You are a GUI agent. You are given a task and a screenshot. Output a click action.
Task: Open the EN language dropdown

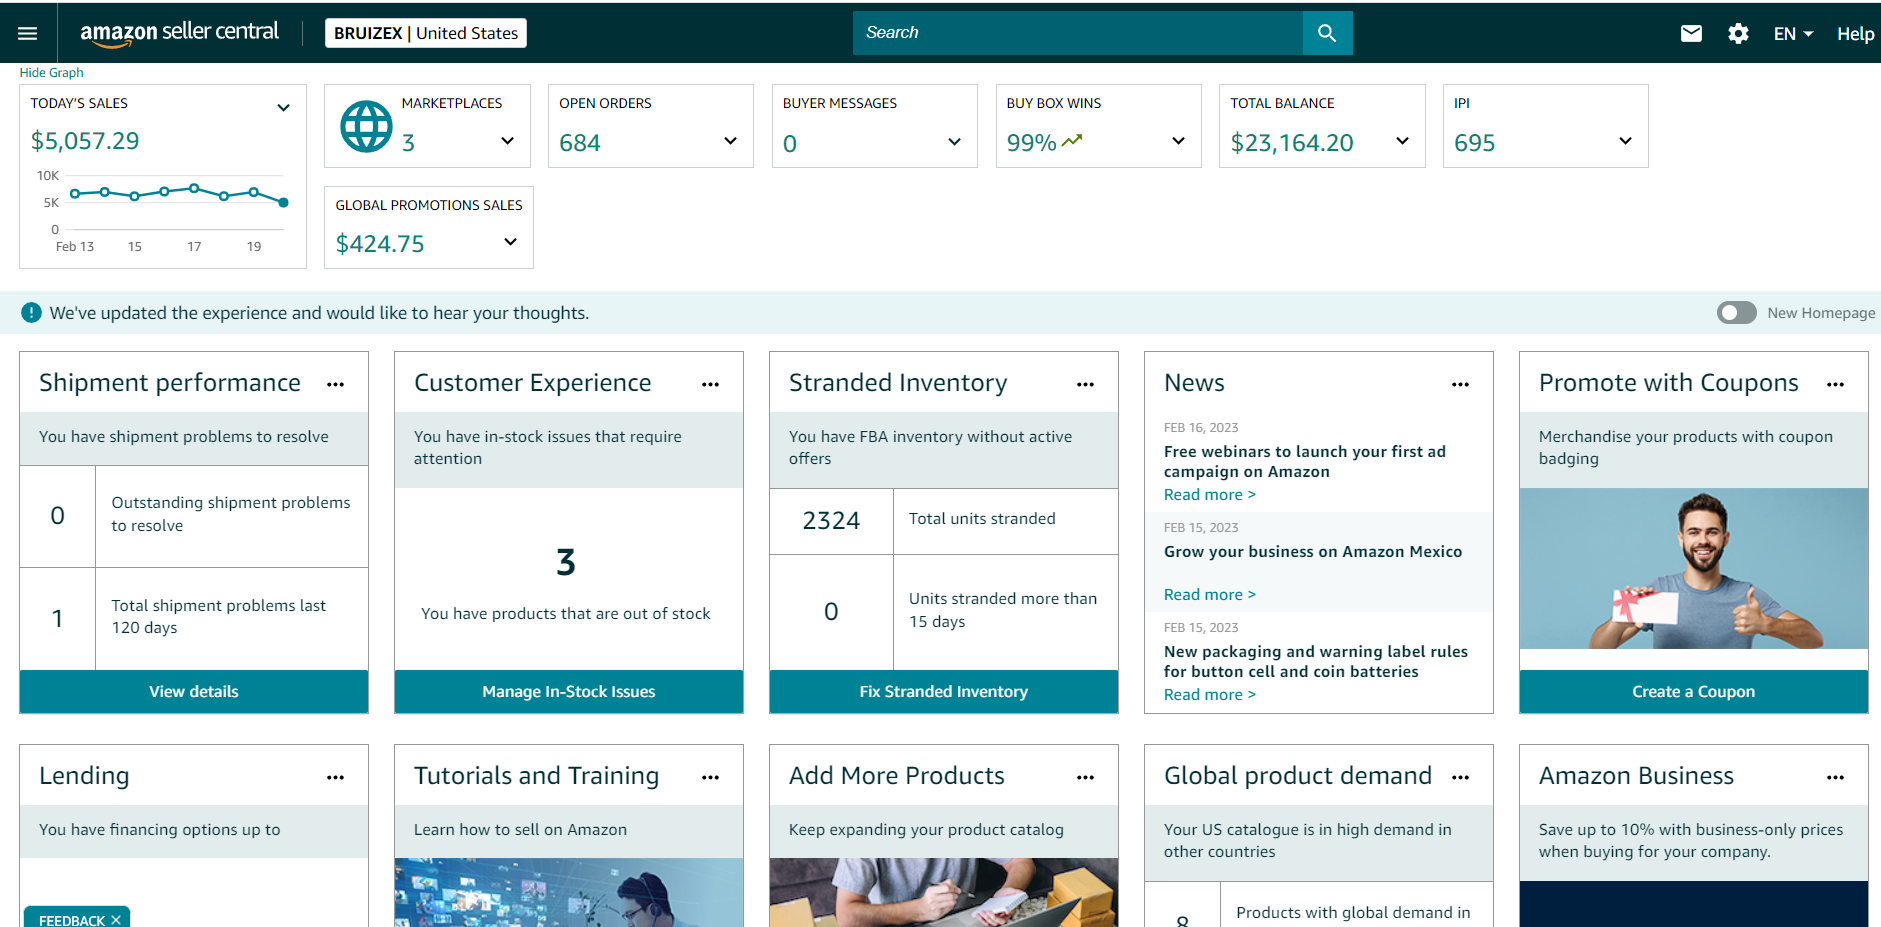pos(1793,34)
